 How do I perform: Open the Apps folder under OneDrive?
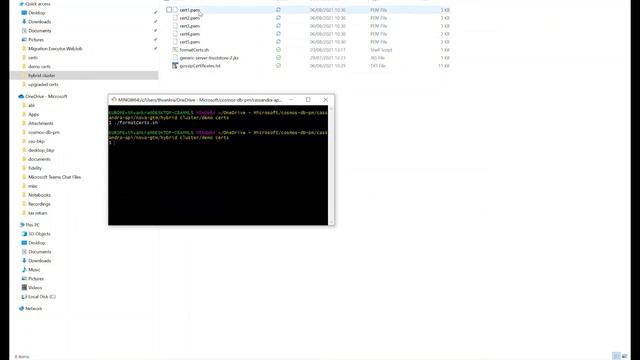pos(33,114)
